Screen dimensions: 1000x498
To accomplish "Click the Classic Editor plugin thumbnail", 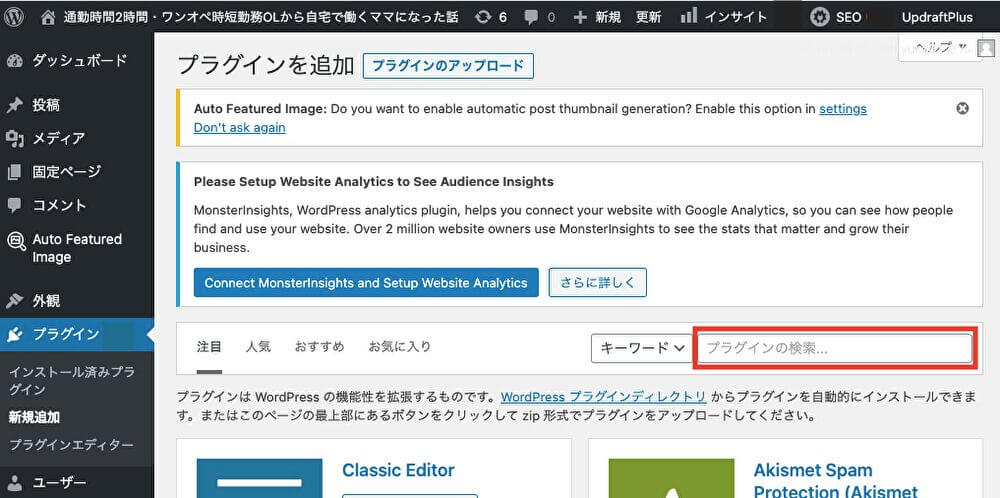I will (x=261, y=478).
